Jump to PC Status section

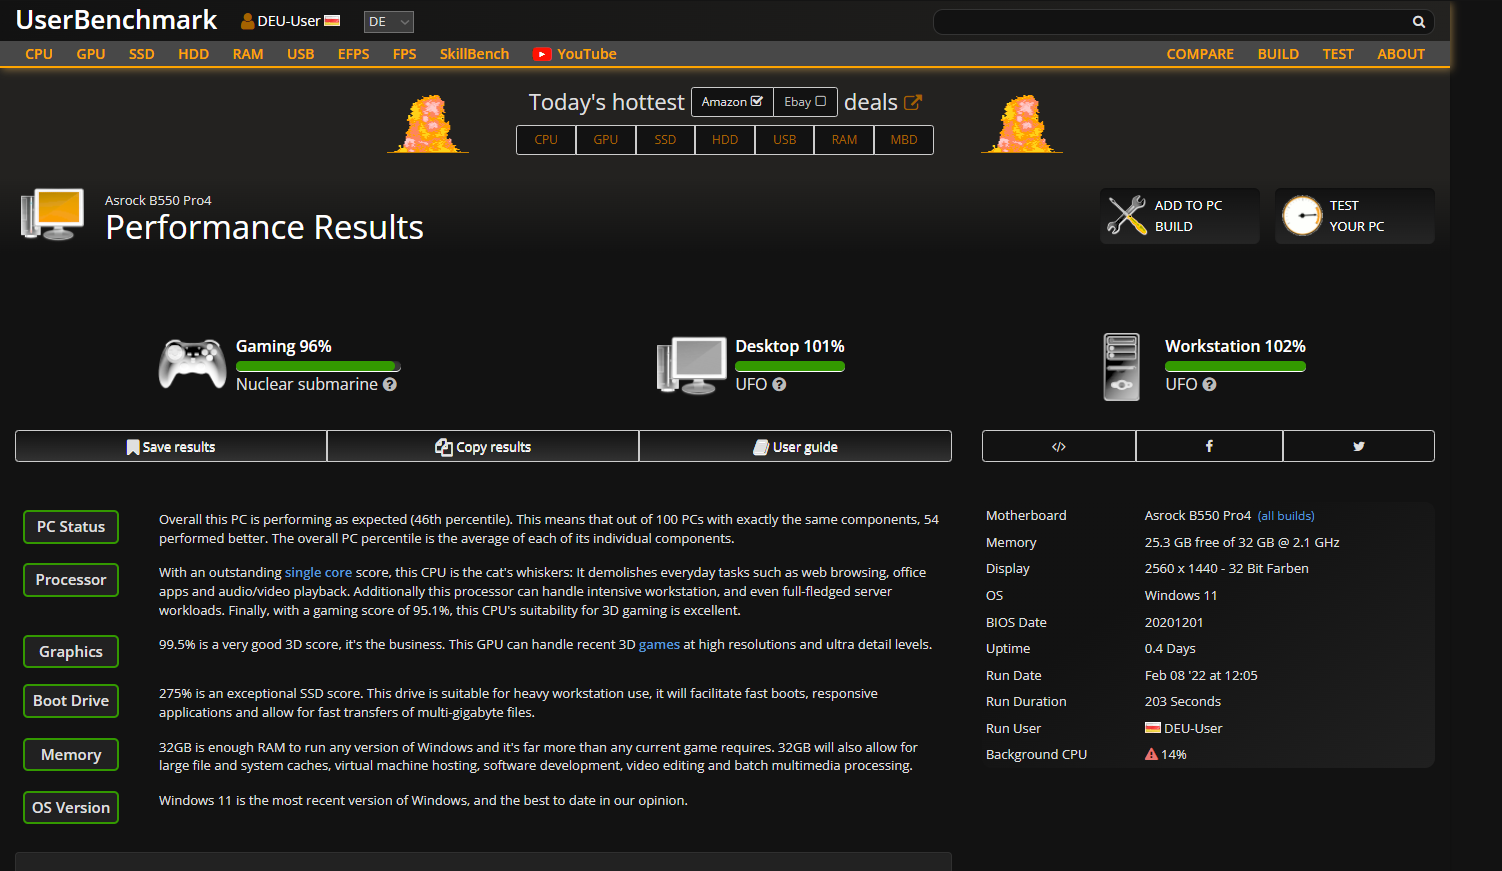coord(71,527)
